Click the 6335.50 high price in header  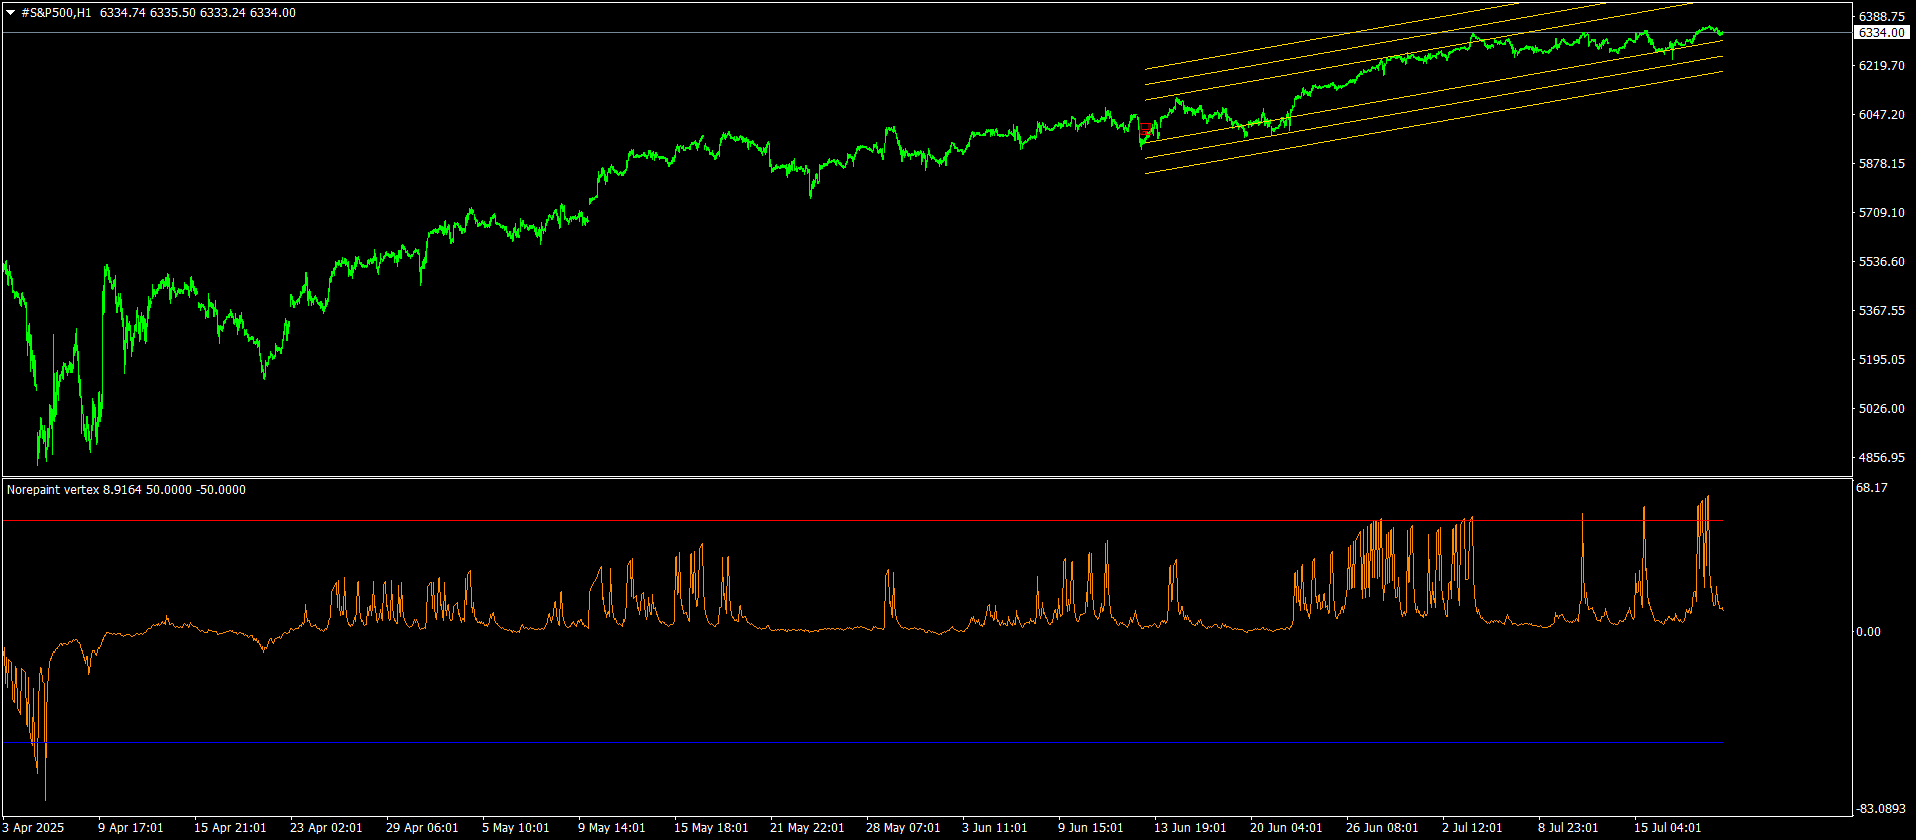pos(172,13)
